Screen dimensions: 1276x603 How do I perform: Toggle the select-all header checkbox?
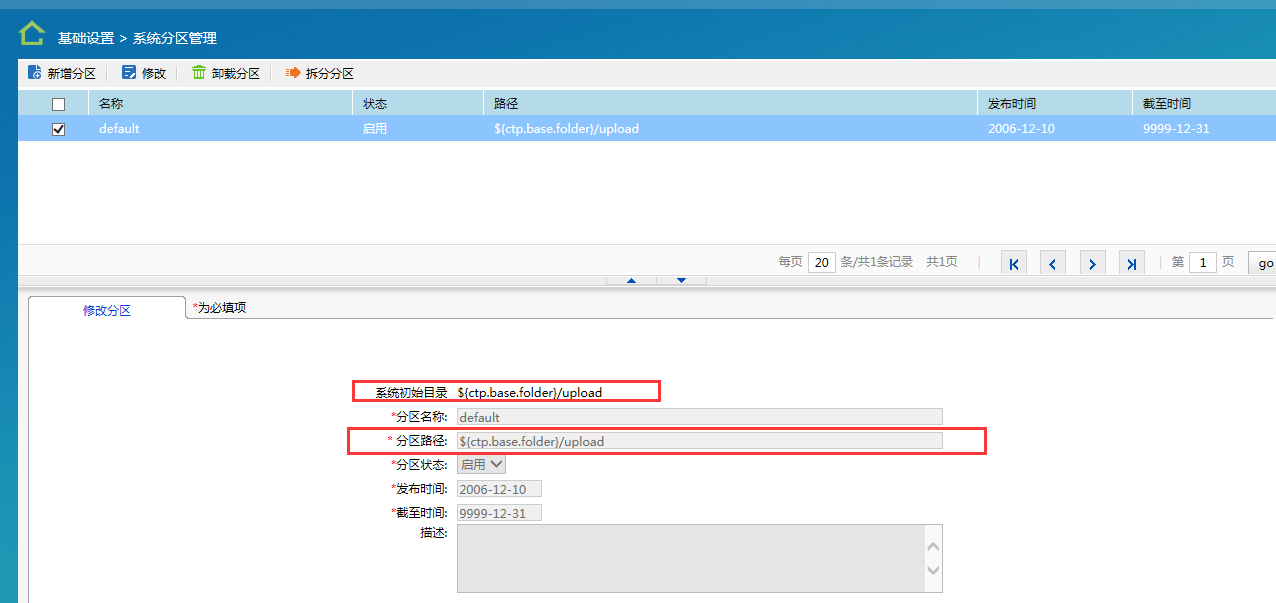point(58,104)
